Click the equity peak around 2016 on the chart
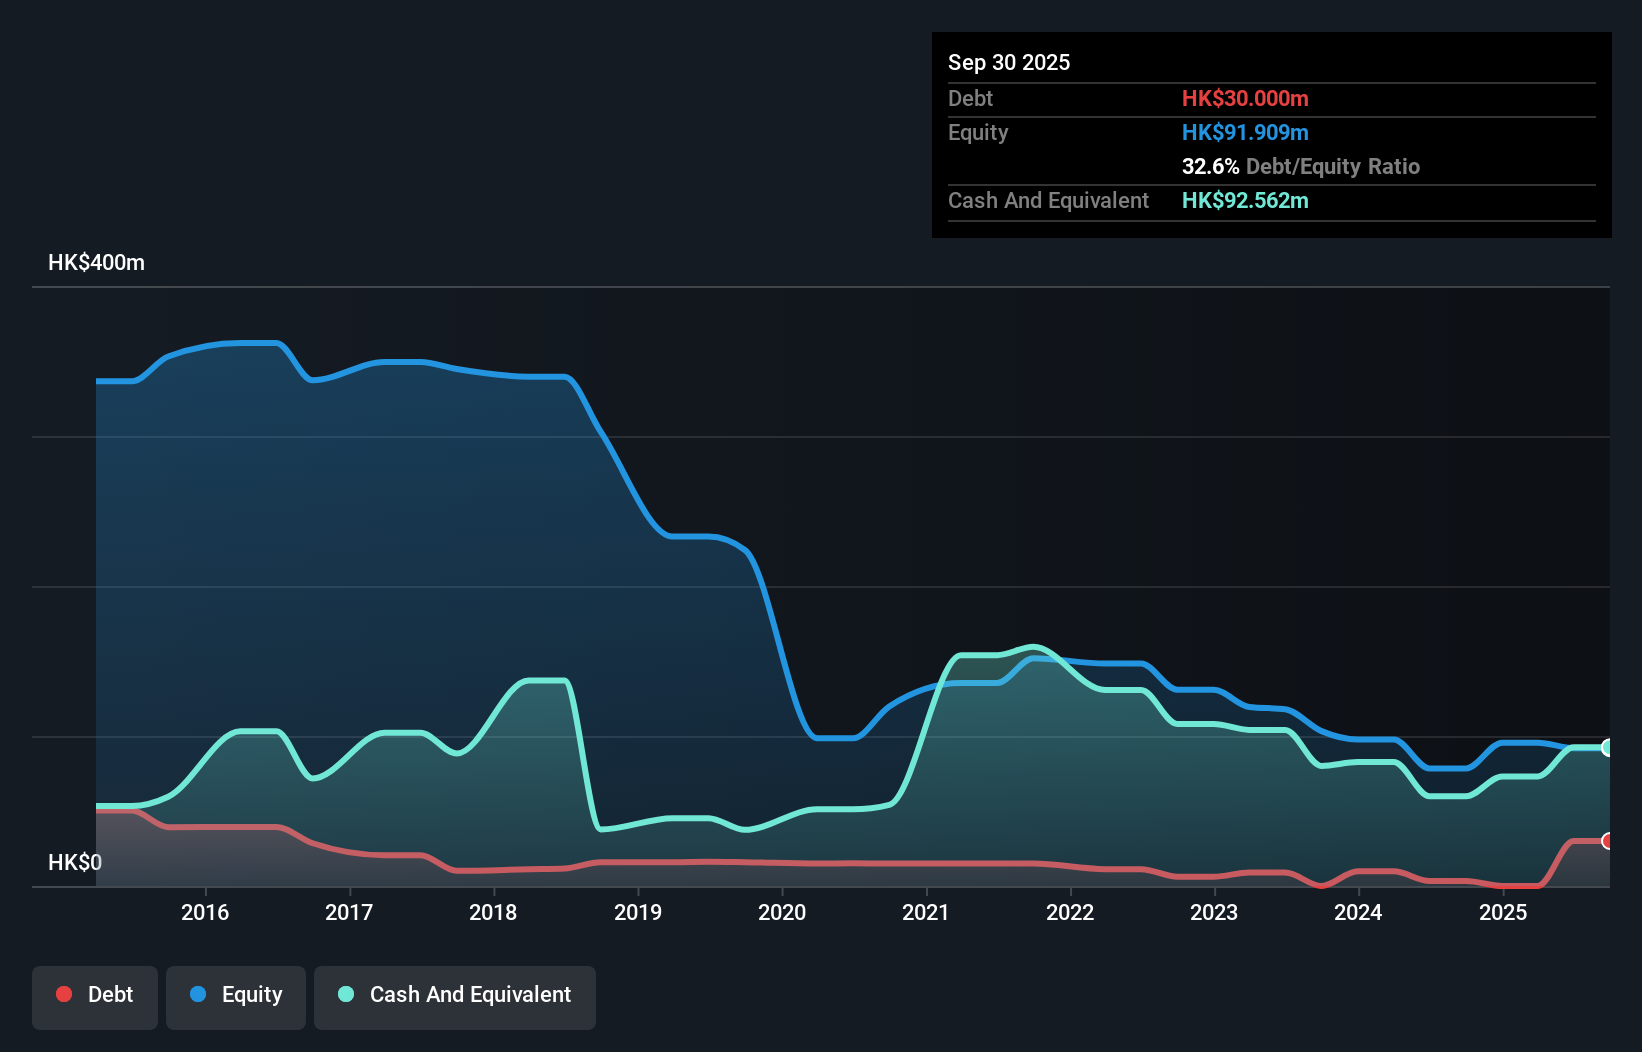The width and height of the screenshot is (1642, 1052). coord(240,343)
